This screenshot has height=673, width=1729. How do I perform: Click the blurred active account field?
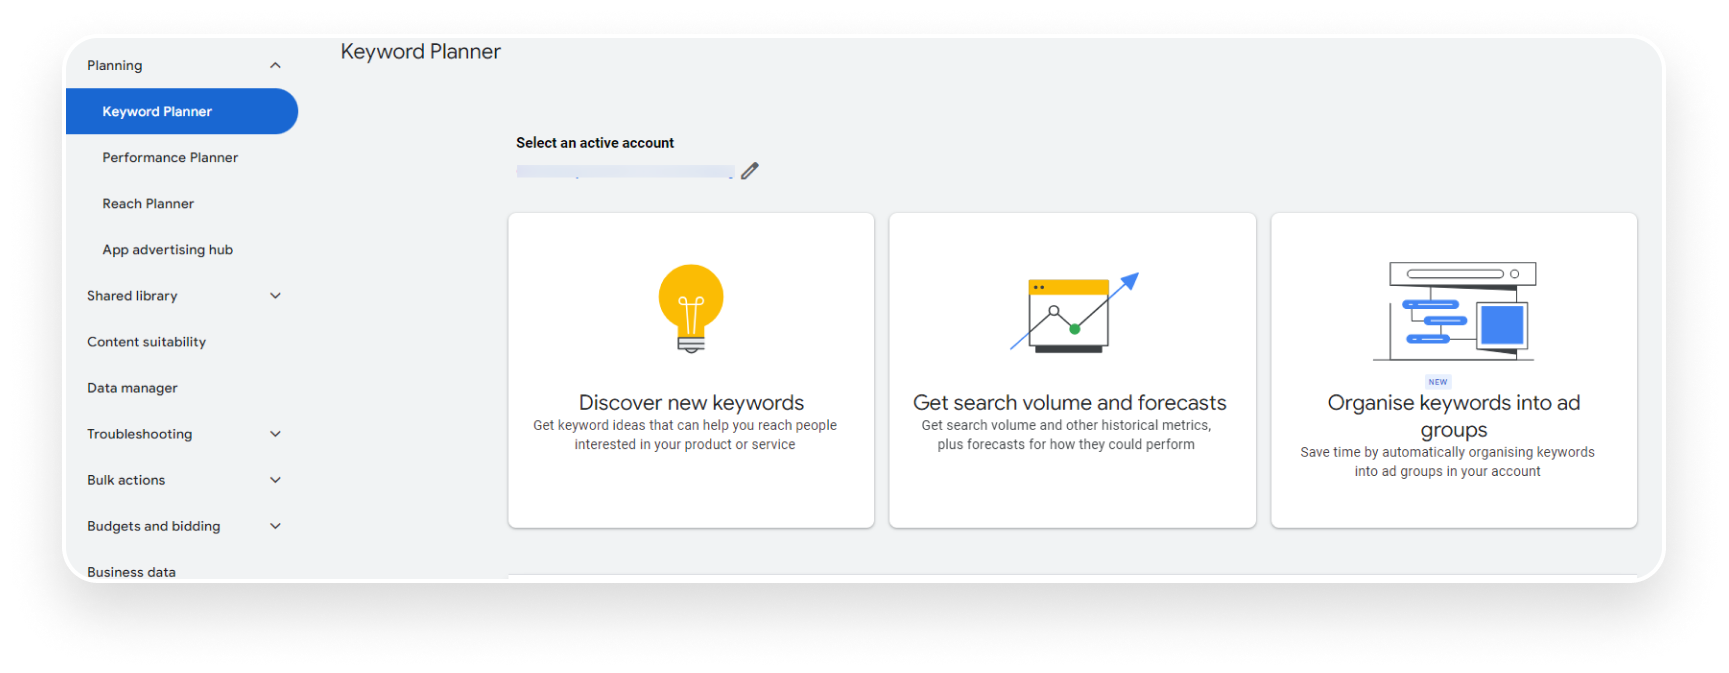[x=625, y=172]
